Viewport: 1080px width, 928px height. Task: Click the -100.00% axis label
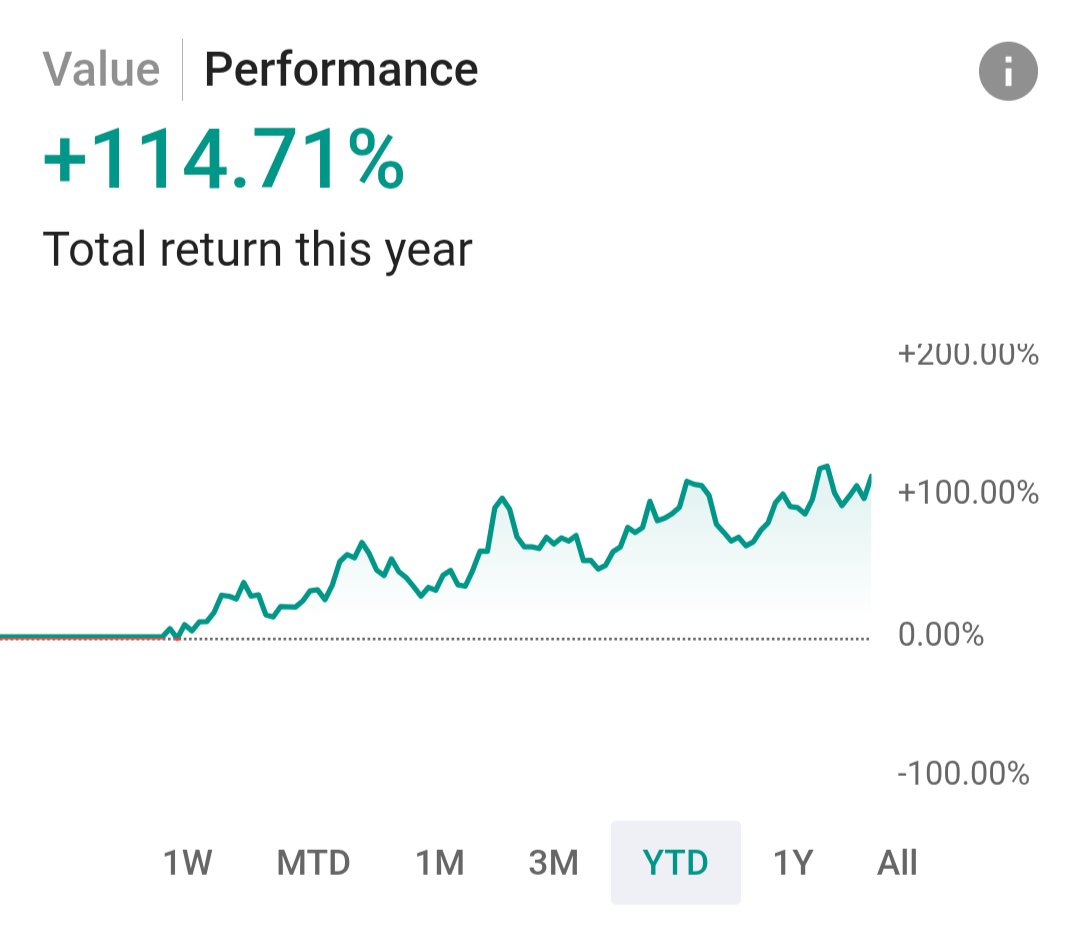coord(963,774)
